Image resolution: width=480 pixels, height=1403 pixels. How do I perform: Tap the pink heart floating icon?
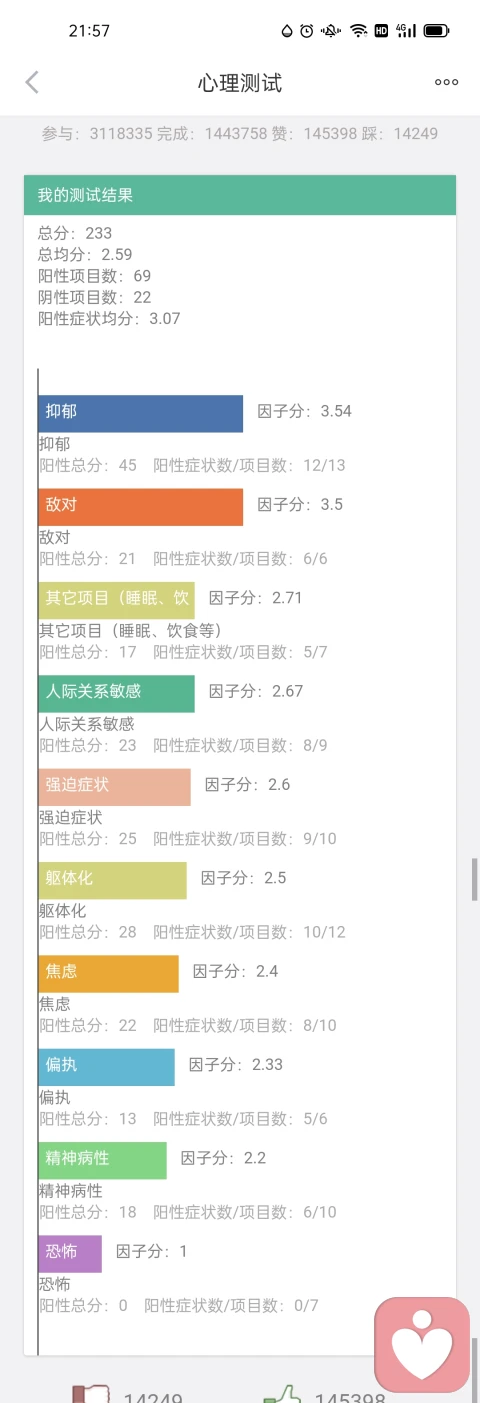(x=422, y=1345)
